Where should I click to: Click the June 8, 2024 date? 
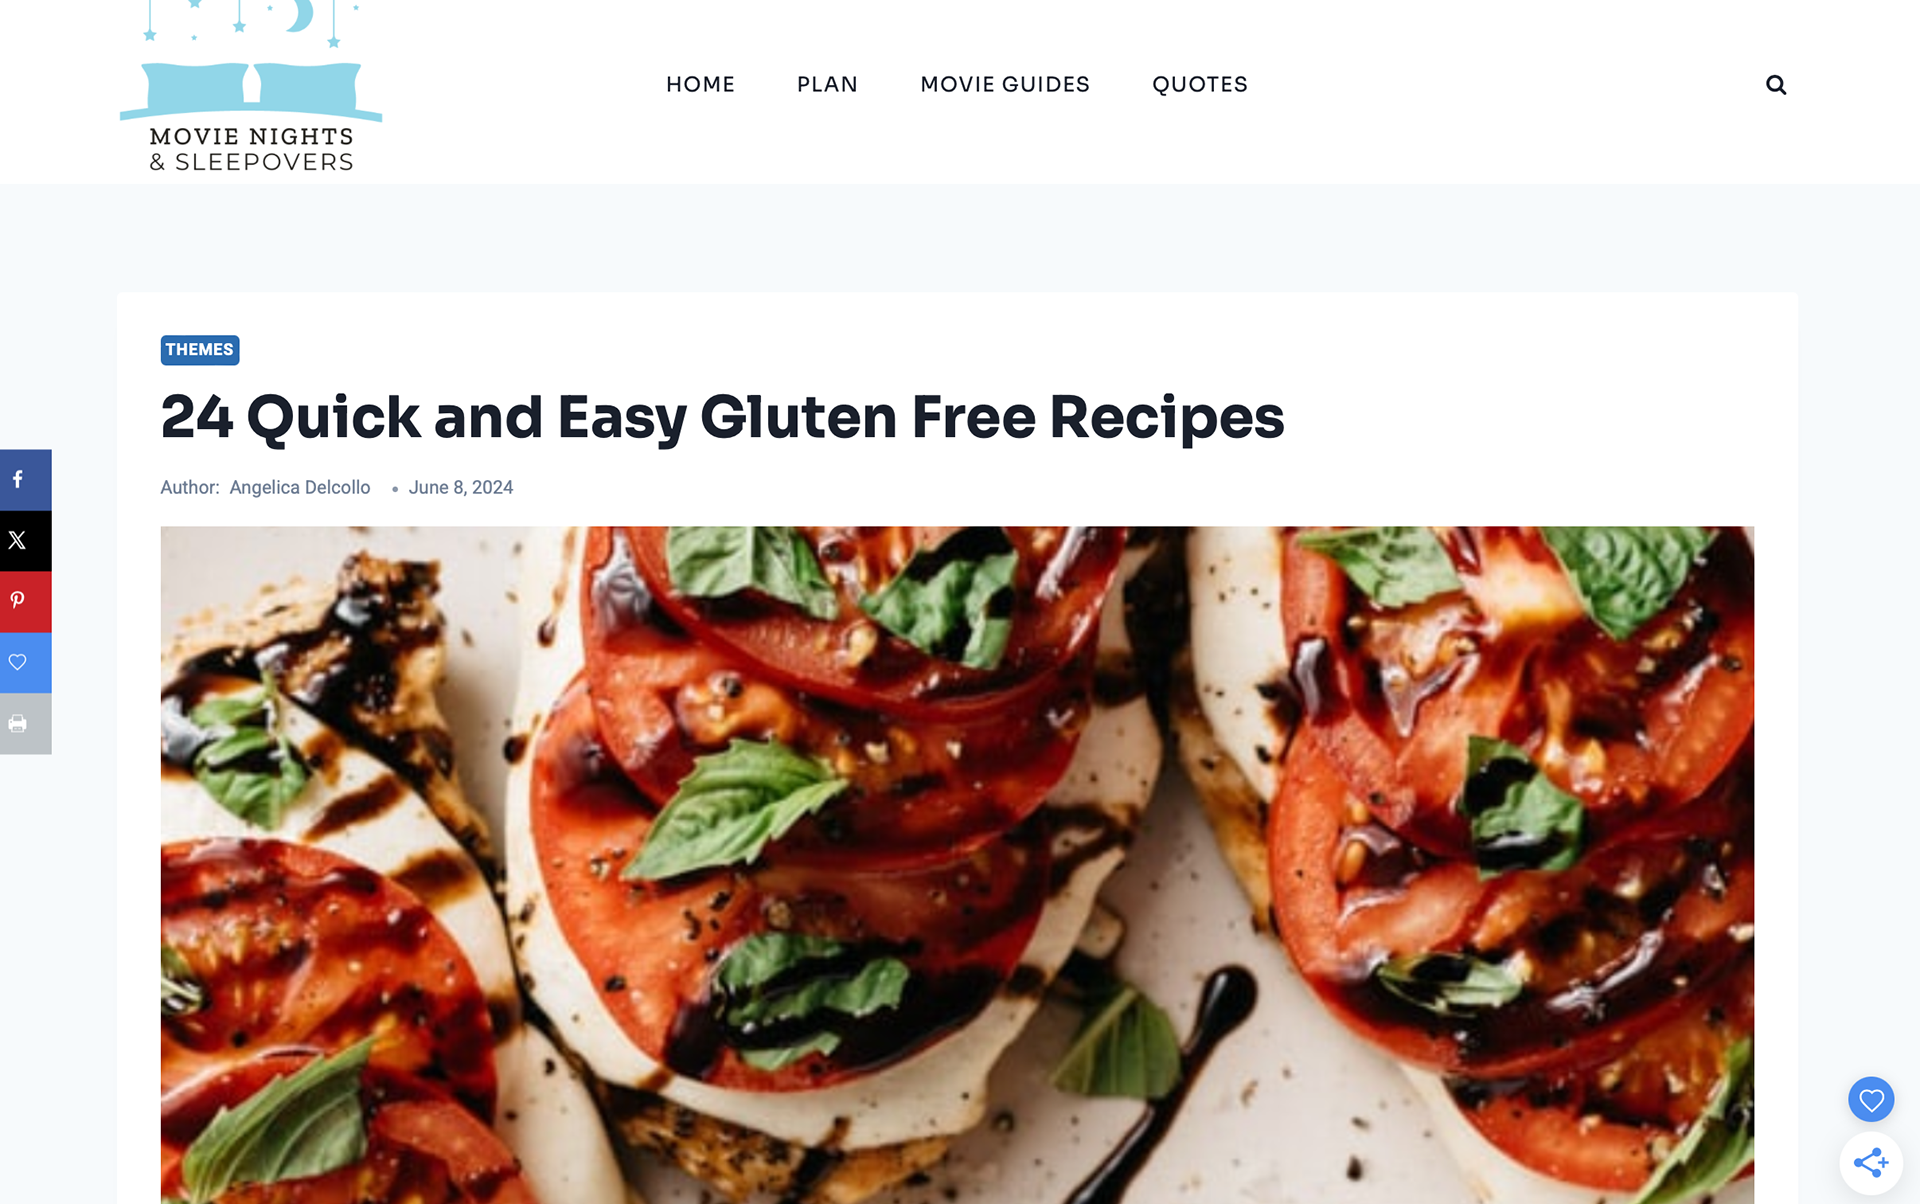(461, 488)
